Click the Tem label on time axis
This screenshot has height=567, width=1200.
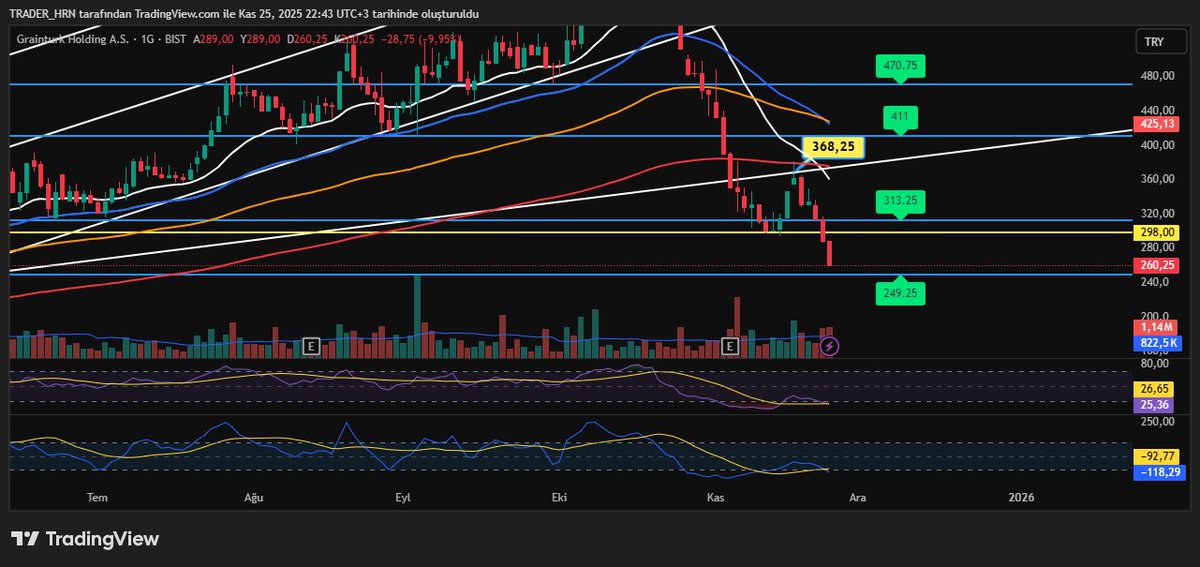(97, 497)
